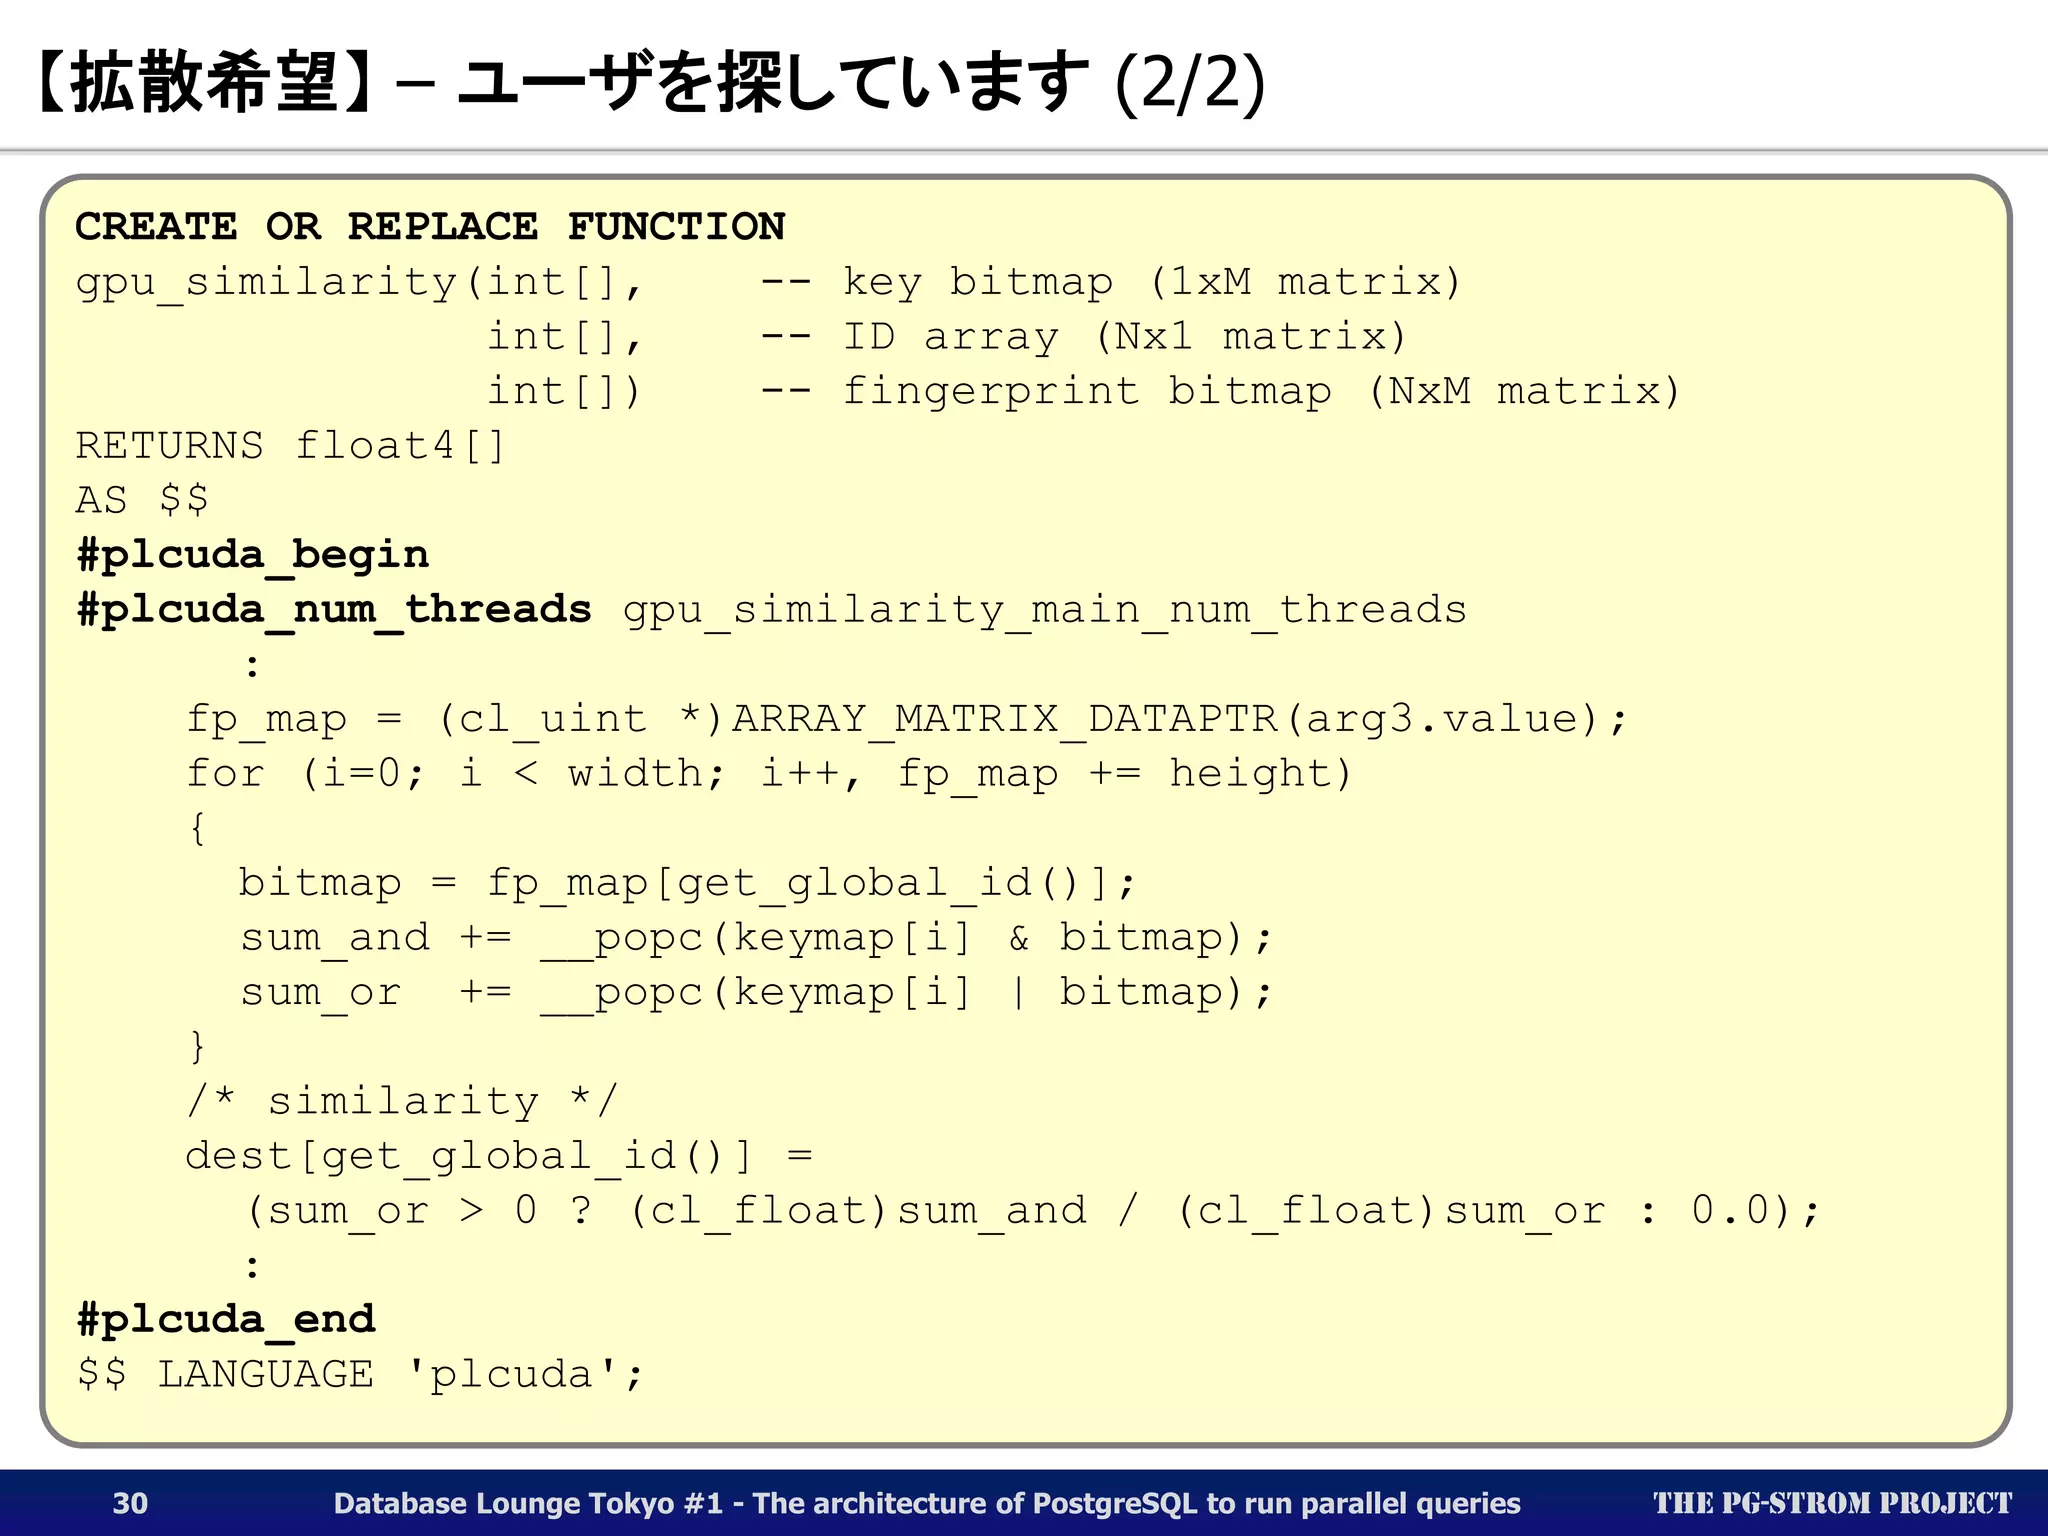Click the 'AS $$' line
Viewport: 2048px width, 1536px height.
tap(142, 500)
